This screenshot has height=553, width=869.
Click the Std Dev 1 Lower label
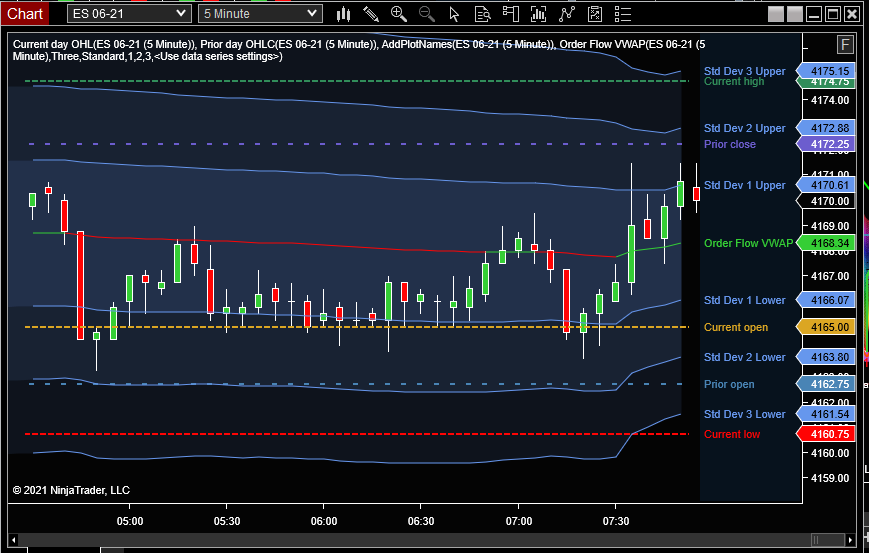744,300
